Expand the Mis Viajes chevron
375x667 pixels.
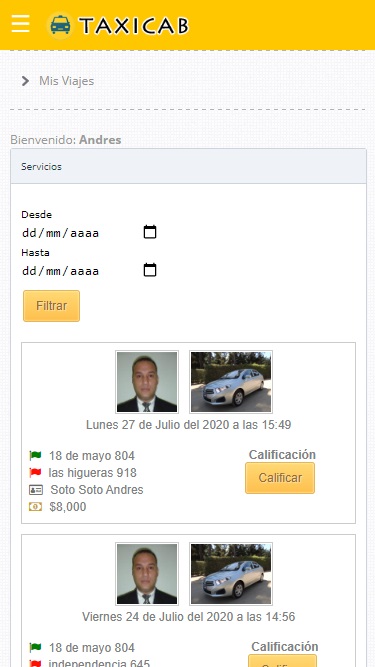[x=26, y=81]
